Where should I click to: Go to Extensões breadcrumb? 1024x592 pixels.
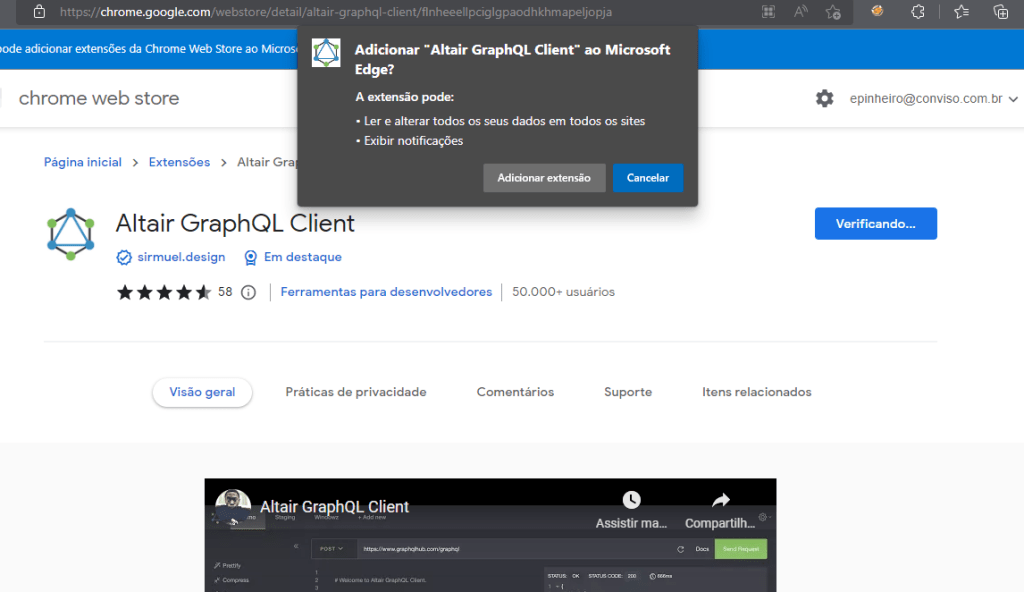click(179, 162)
